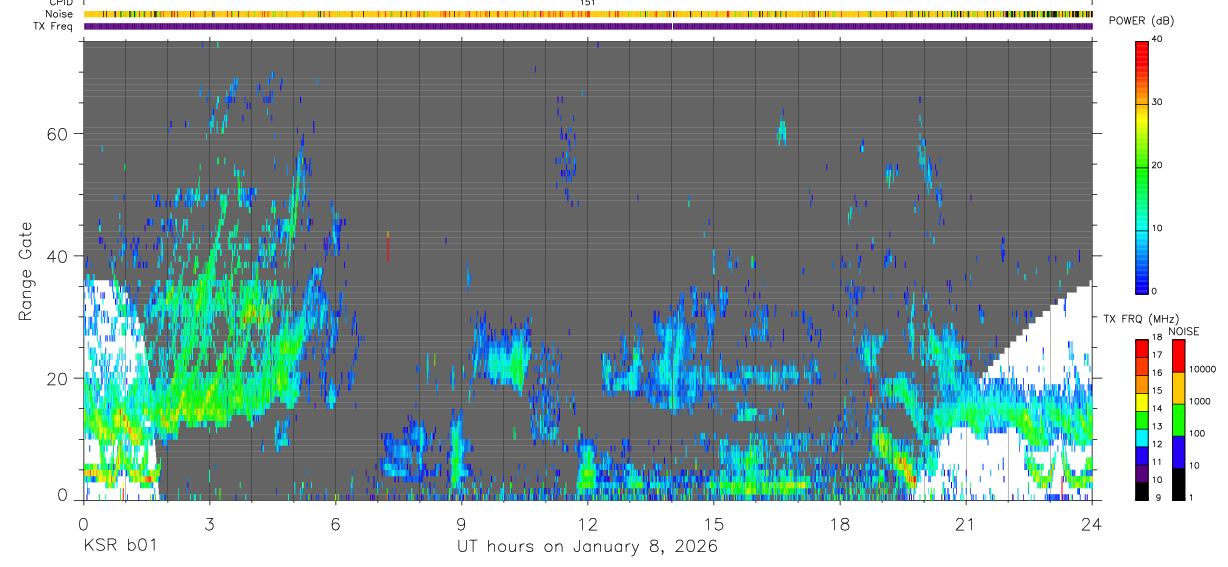1228x567 pixels.
Task: Click the 'KSR b01' radar beam label
Action: point(119,547)
